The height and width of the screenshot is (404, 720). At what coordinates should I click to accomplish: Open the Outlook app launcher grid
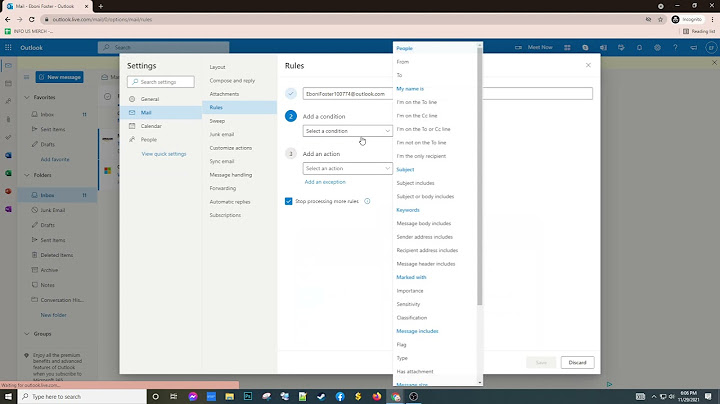8,47
